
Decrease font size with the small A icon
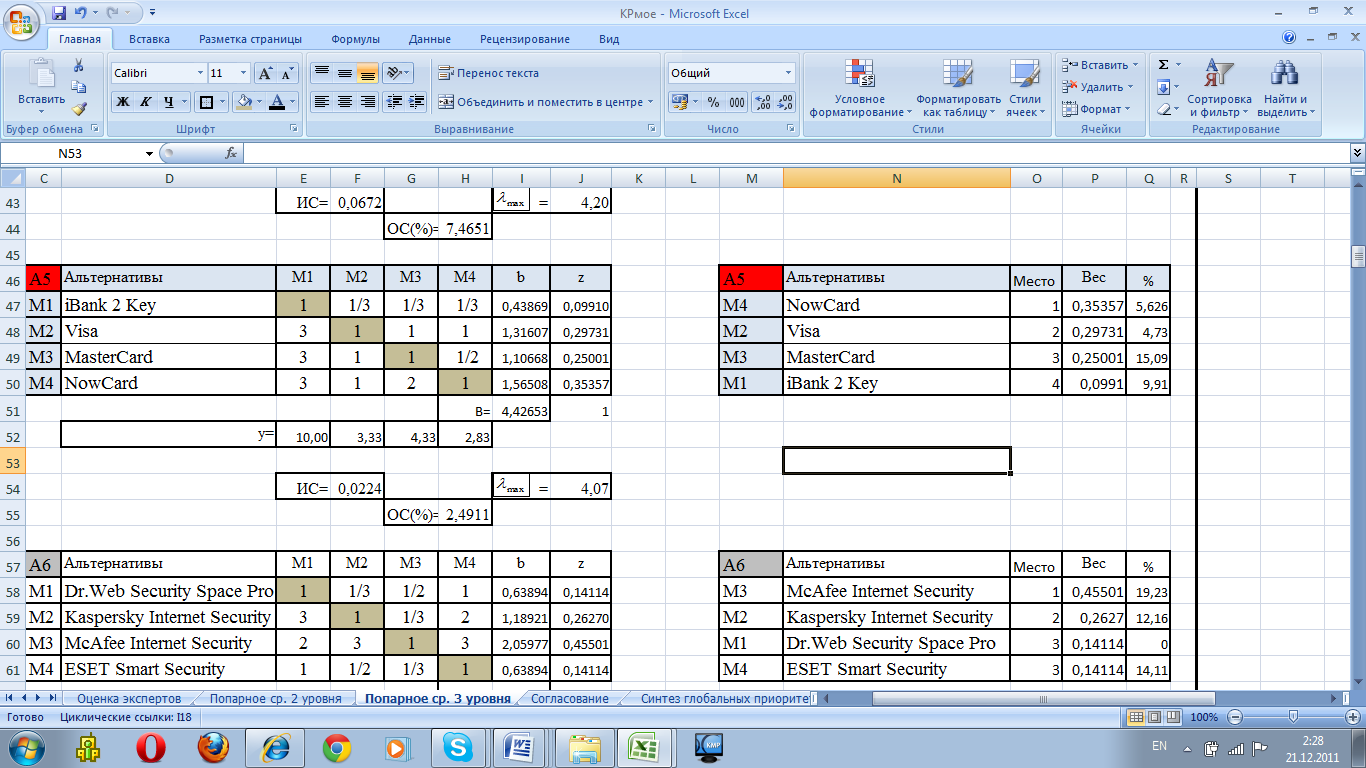point(287,73)
